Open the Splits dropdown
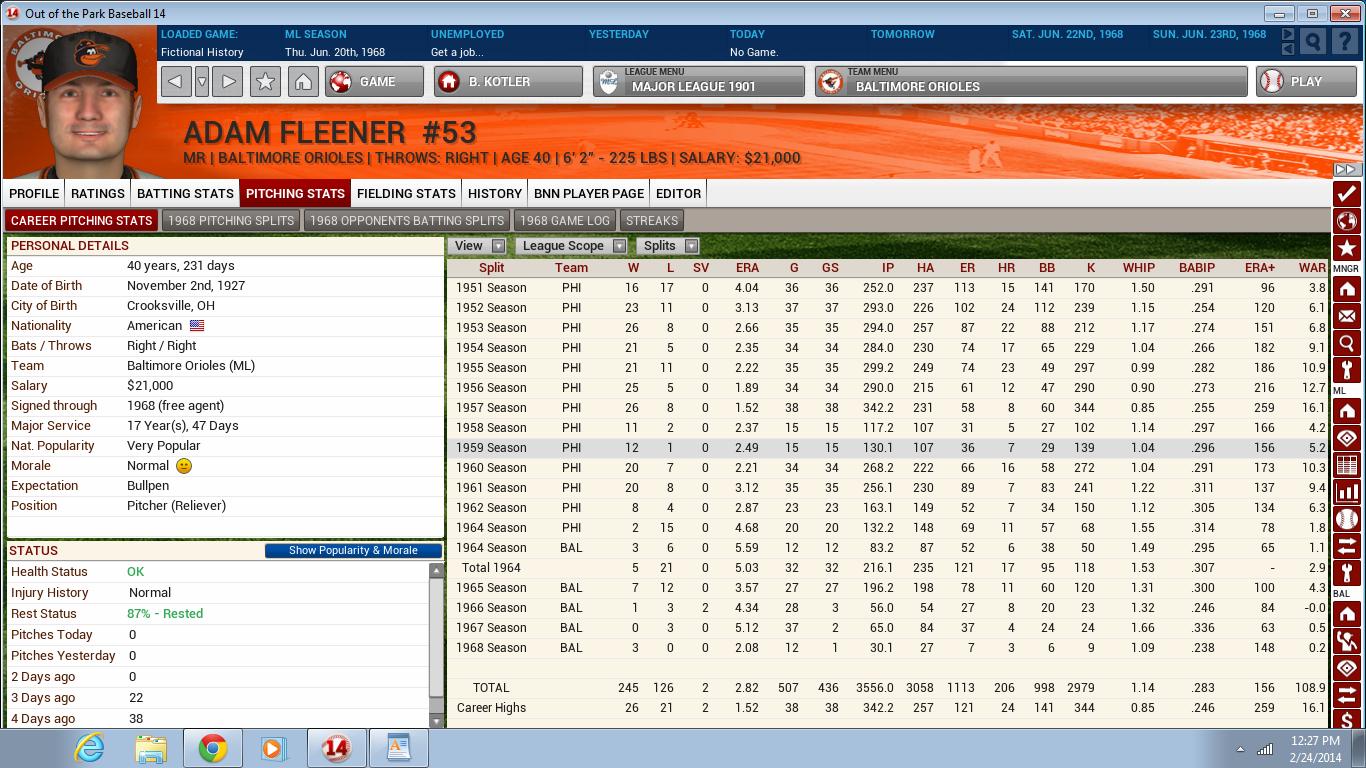This screenshot has height=768, width=1366. [670, 245]
